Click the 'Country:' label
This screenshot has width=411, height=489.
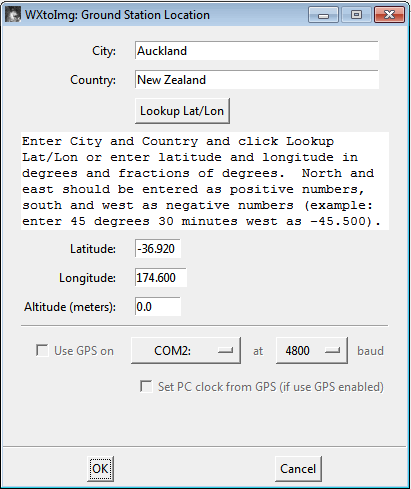tap(93, 80)
